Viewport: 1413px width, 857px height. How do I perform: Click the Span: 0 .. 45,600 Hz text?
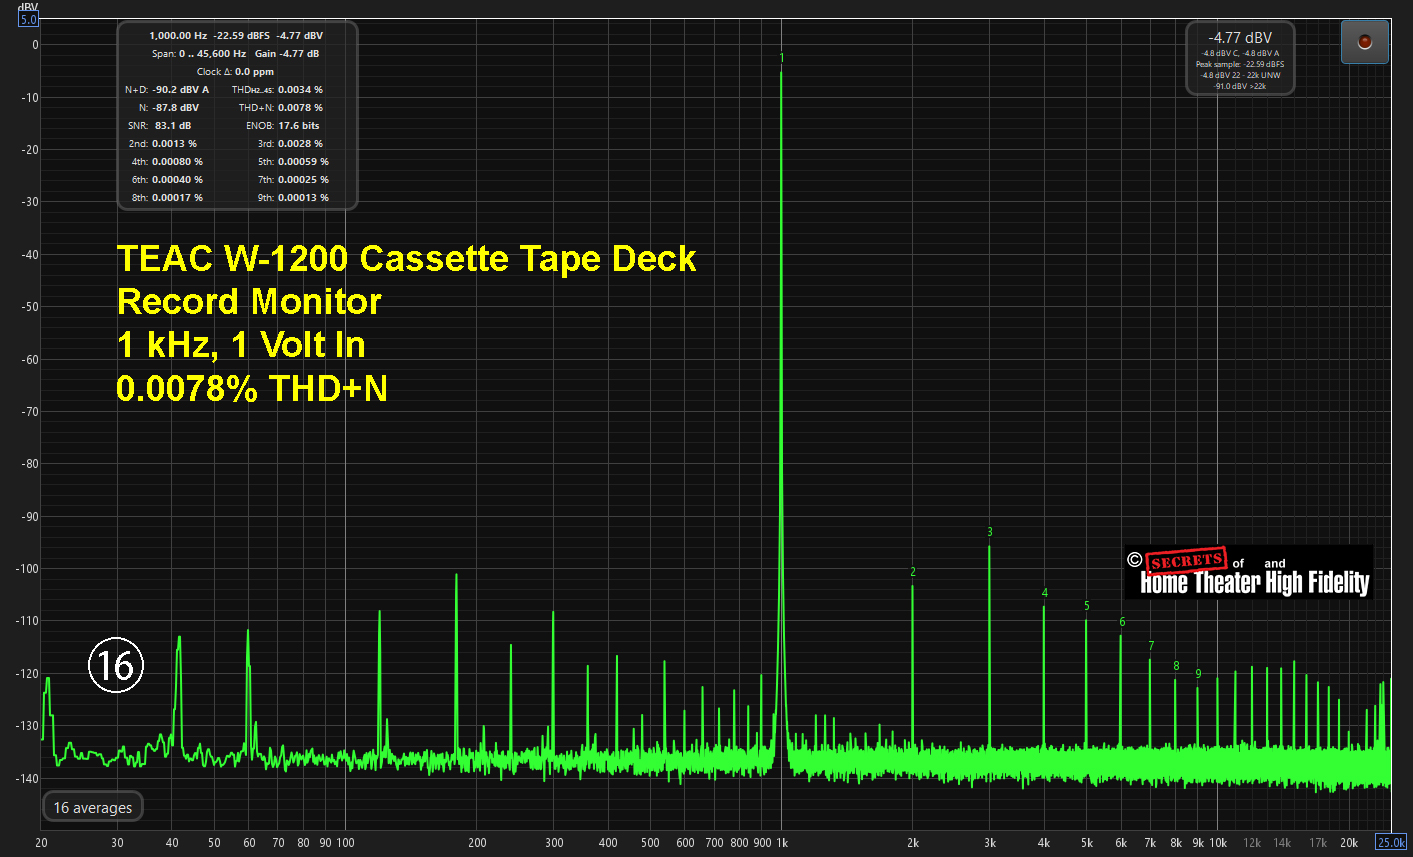coord(199,53)
